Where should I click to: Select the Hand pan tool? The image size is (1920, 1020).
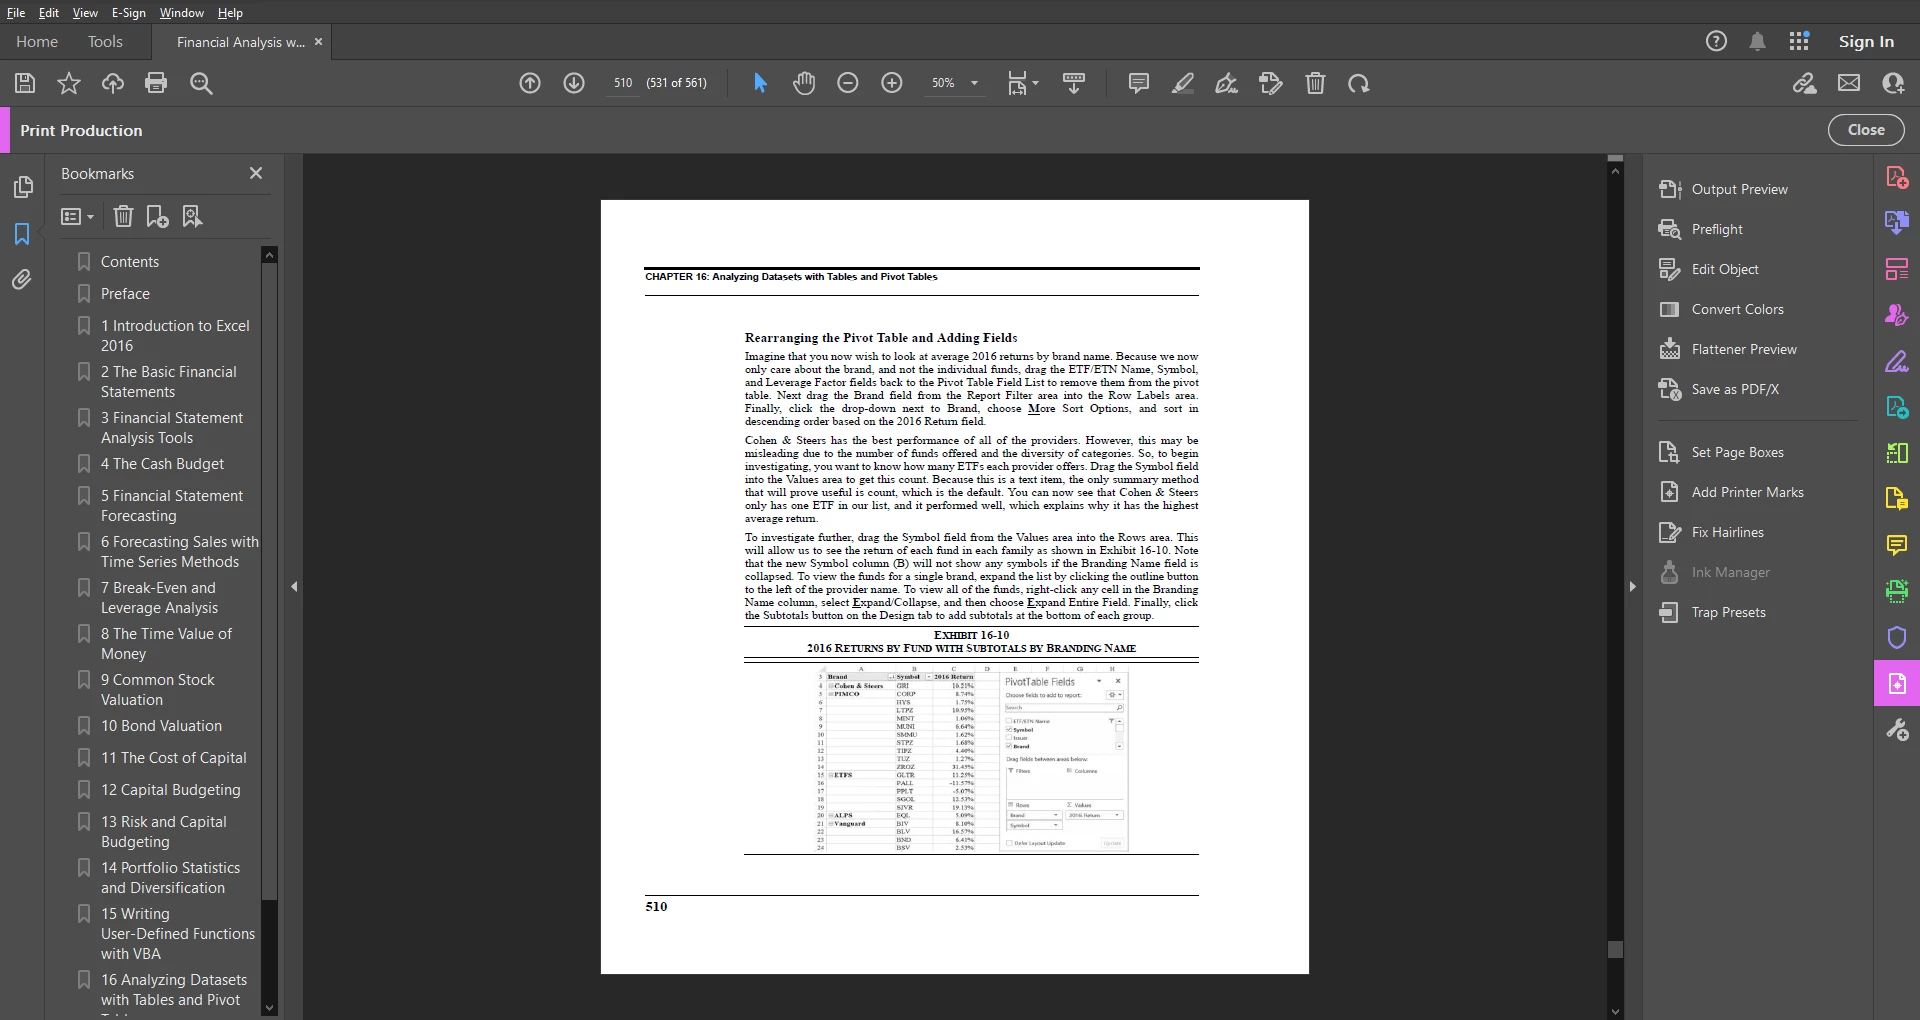804,83
